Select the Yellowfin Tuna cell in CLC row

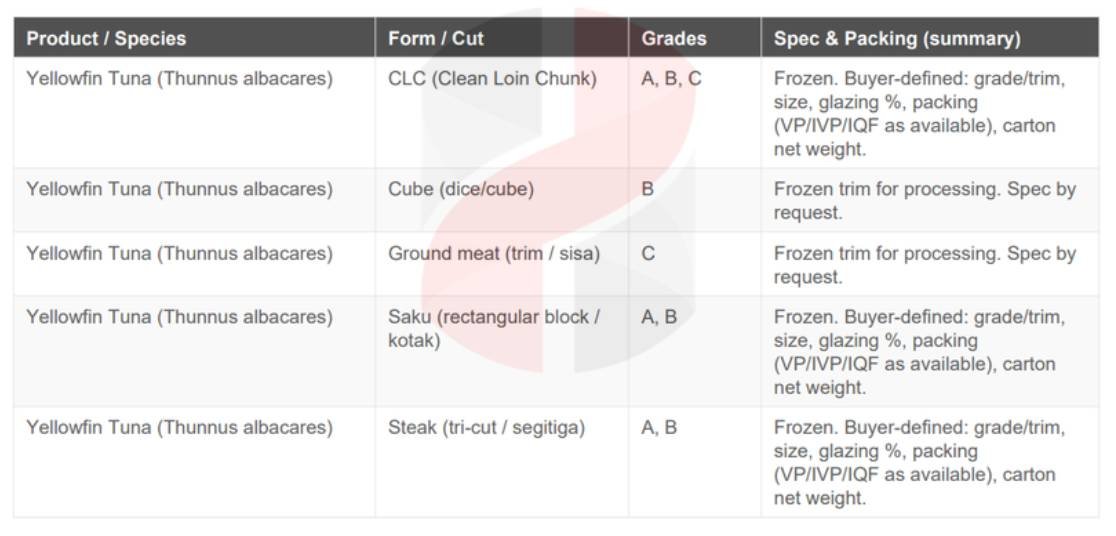pyautogui.click(x=179, y=78)
